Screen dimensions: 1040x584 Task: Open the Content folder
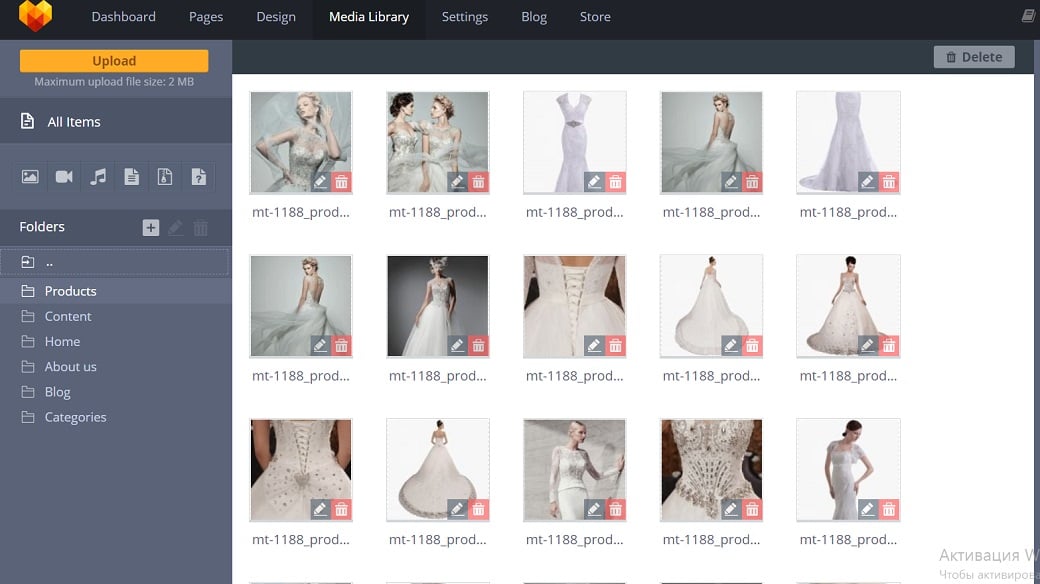pyautogui.click(x=68, y=316)
